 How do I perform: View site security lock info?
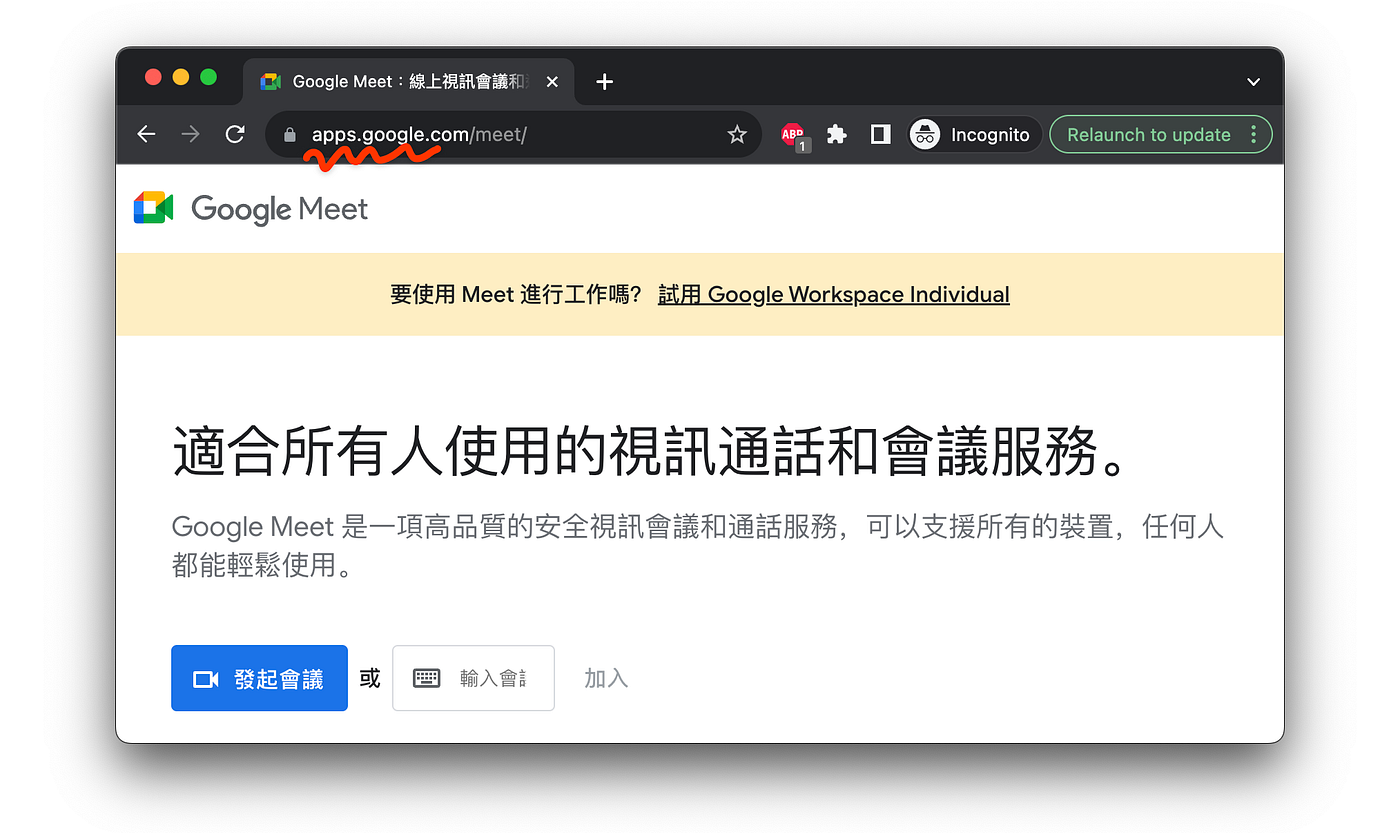(x=290, y=135)
